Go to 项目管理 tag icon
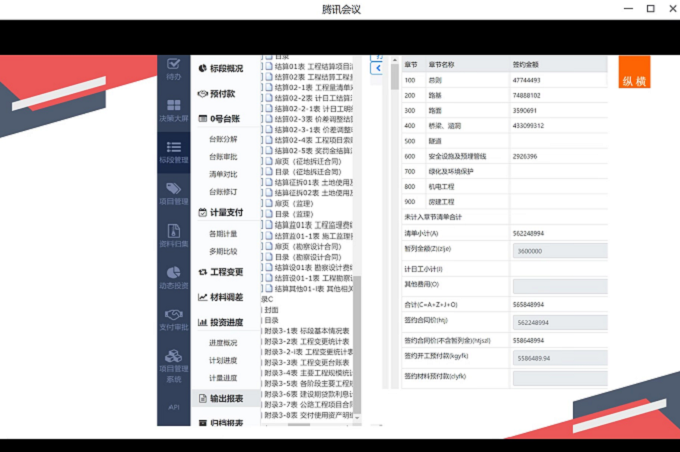 pos(173,192)
